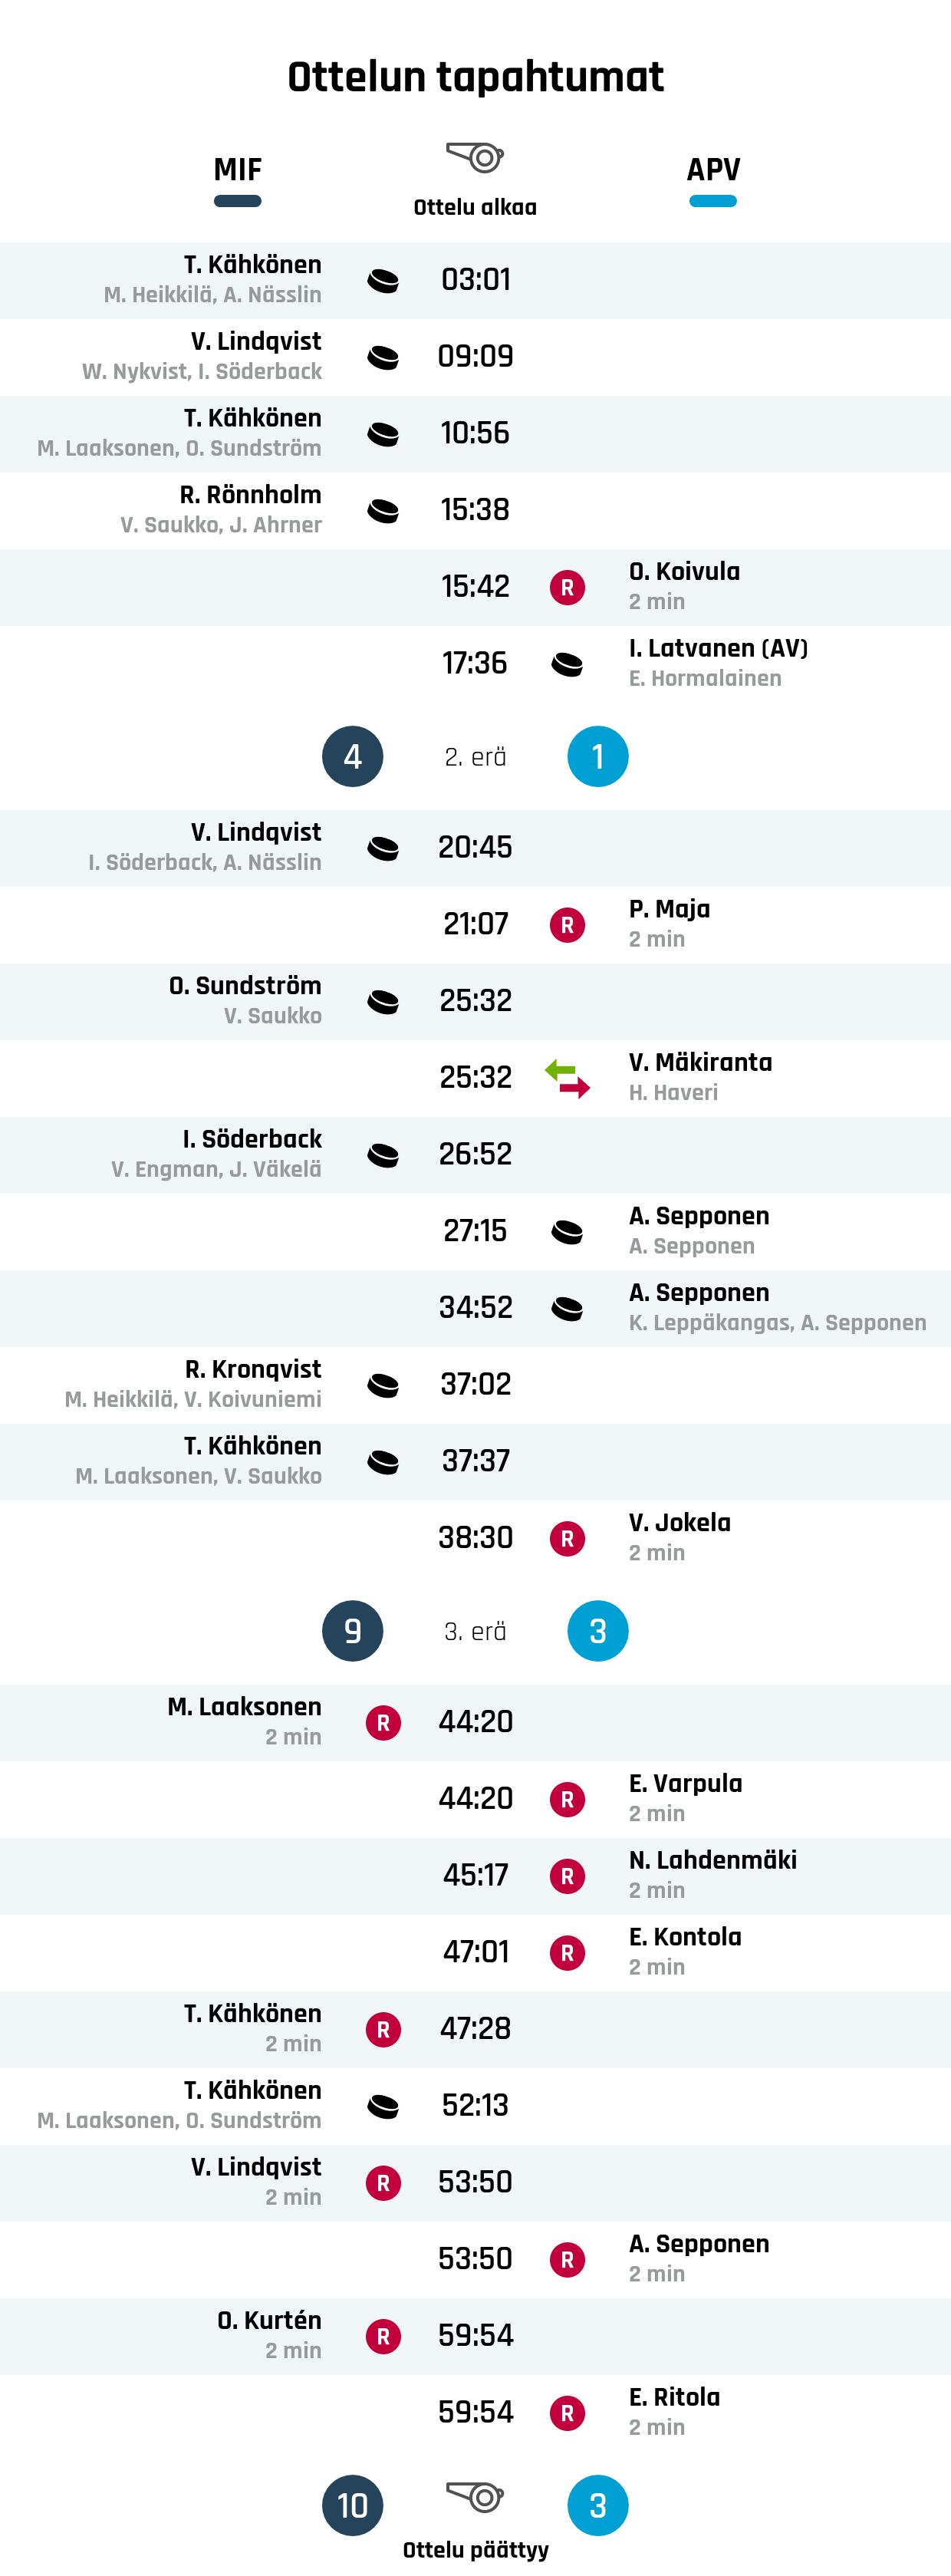Click the penalty icon for E. Ritola
951x2576 pixels.
pyautogui.click(x=567, y=2413)
